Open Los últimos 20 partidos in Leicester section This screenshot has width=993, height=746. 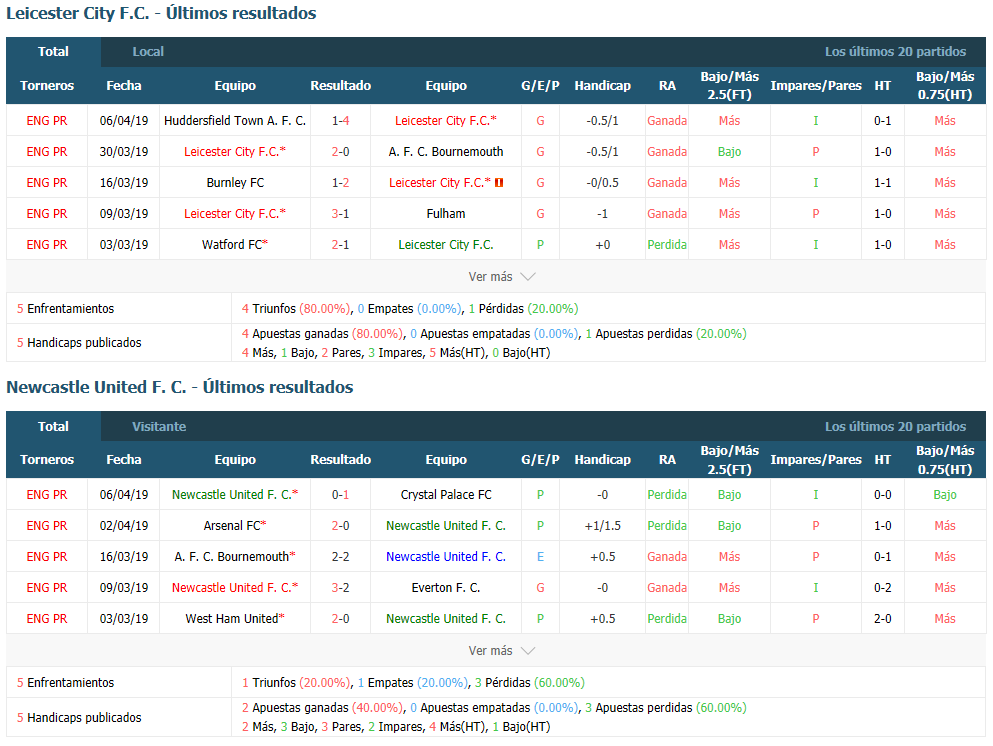coord(895,52)
